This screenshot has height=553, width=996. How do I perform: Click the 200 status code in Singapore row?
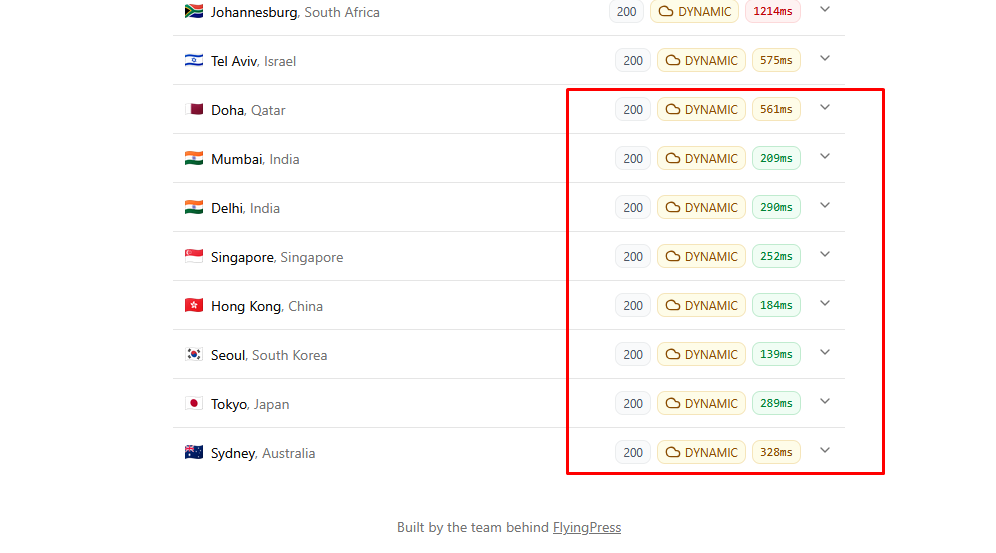(x=633, y=256)
